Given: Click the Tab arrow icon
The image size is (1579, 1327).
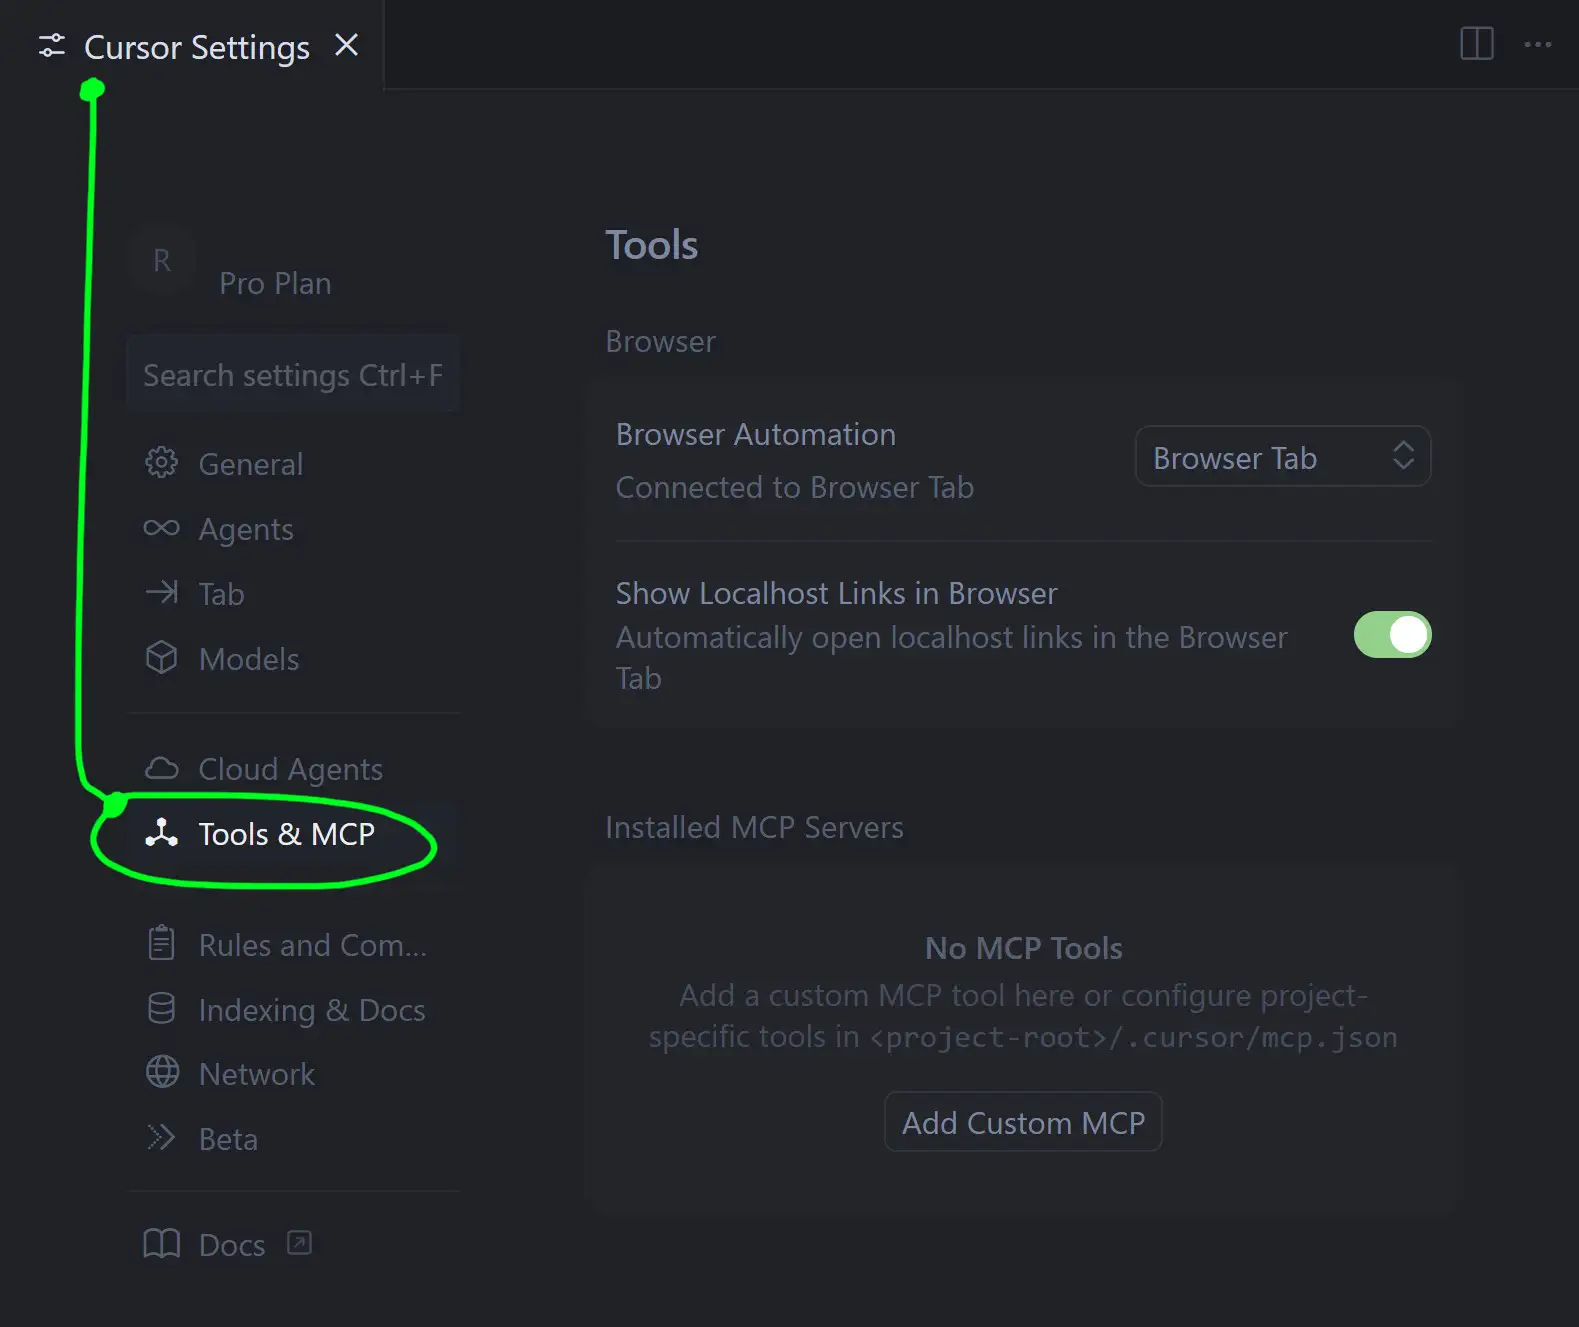Looking at the screenshot, I should (161, 593).
